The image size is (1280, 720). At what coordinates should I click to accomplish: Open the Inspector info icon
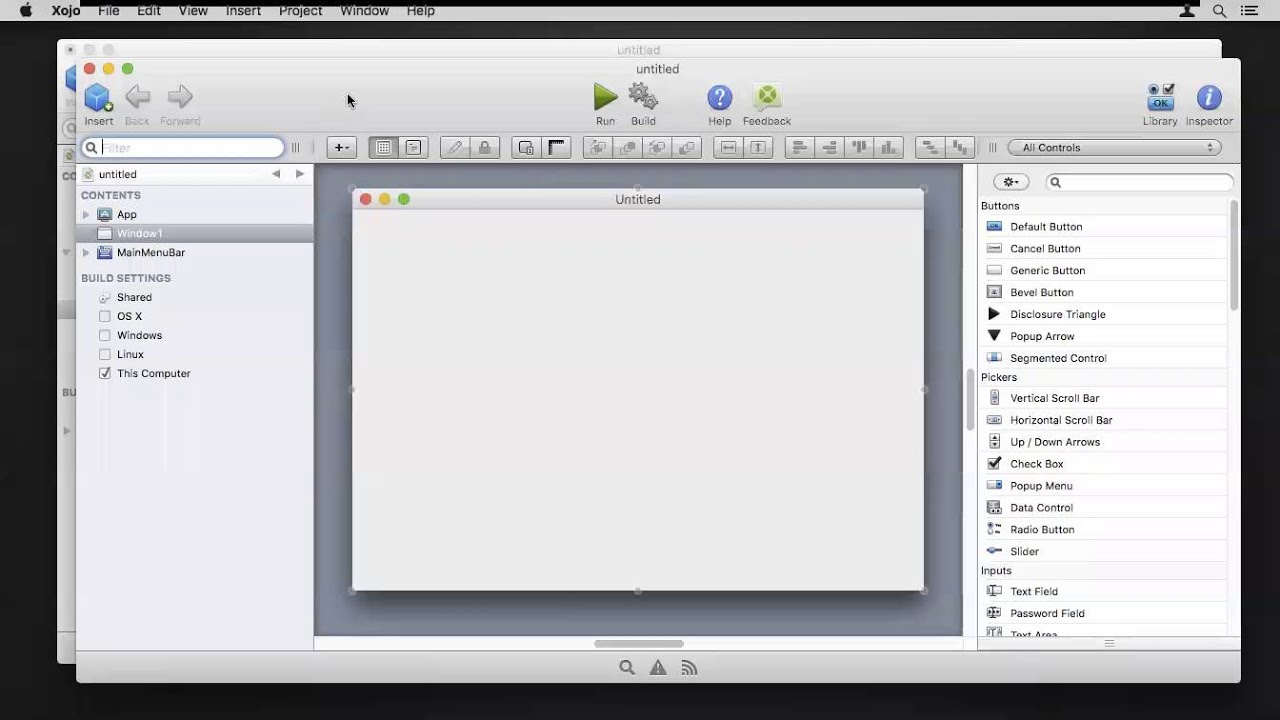pos(1209,97)
